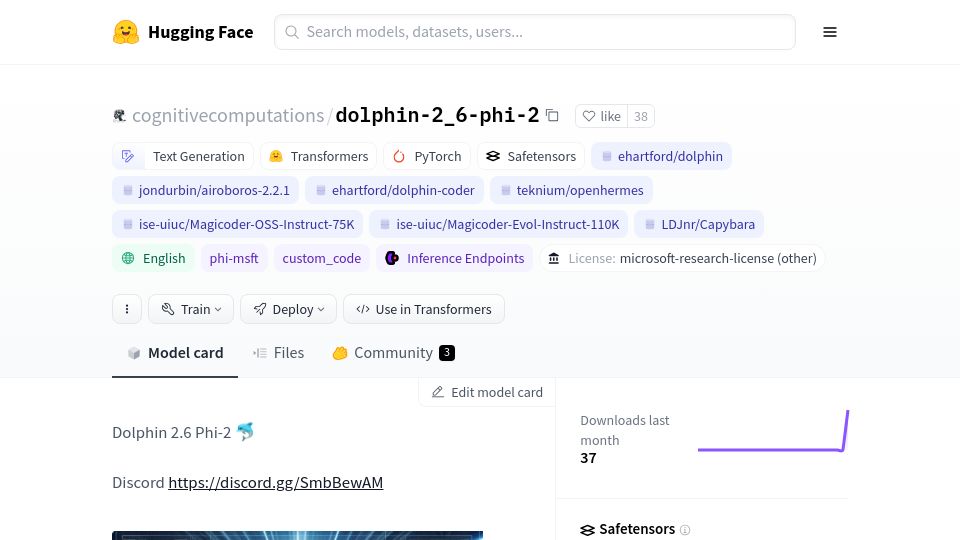Open the three-dot more options button

point(127,309)
